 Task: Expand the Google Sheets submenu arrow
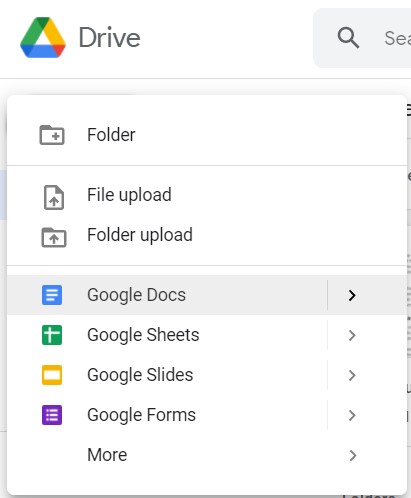click(352, 335)
